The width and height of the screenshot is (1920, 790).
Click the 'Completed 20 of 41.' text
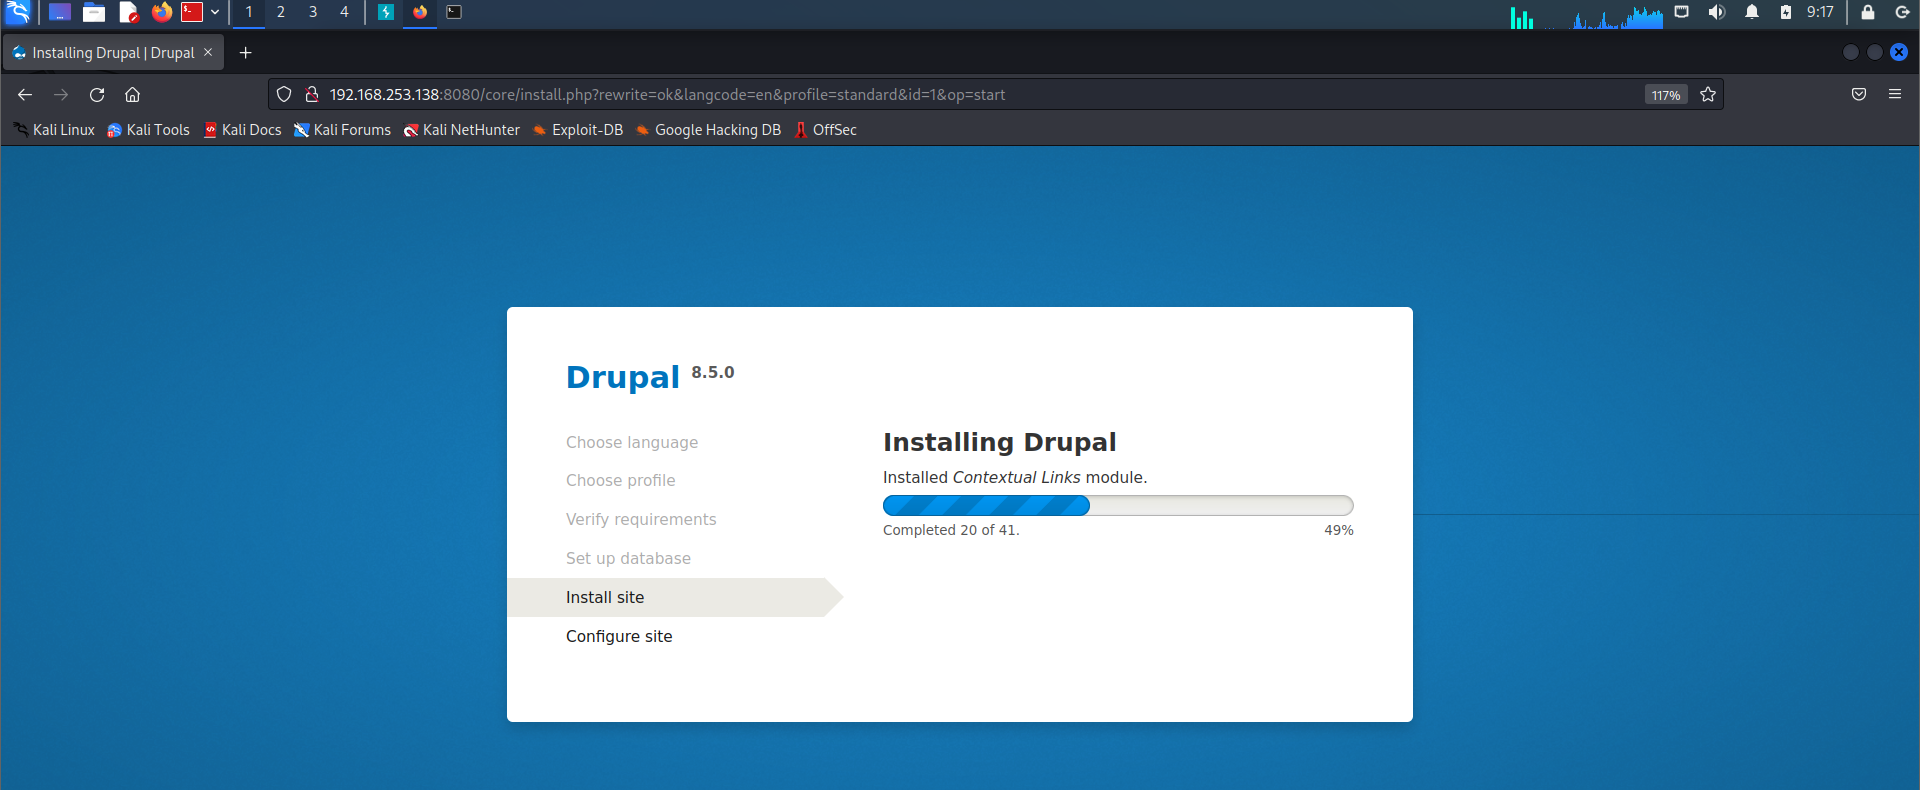(951, 530)
